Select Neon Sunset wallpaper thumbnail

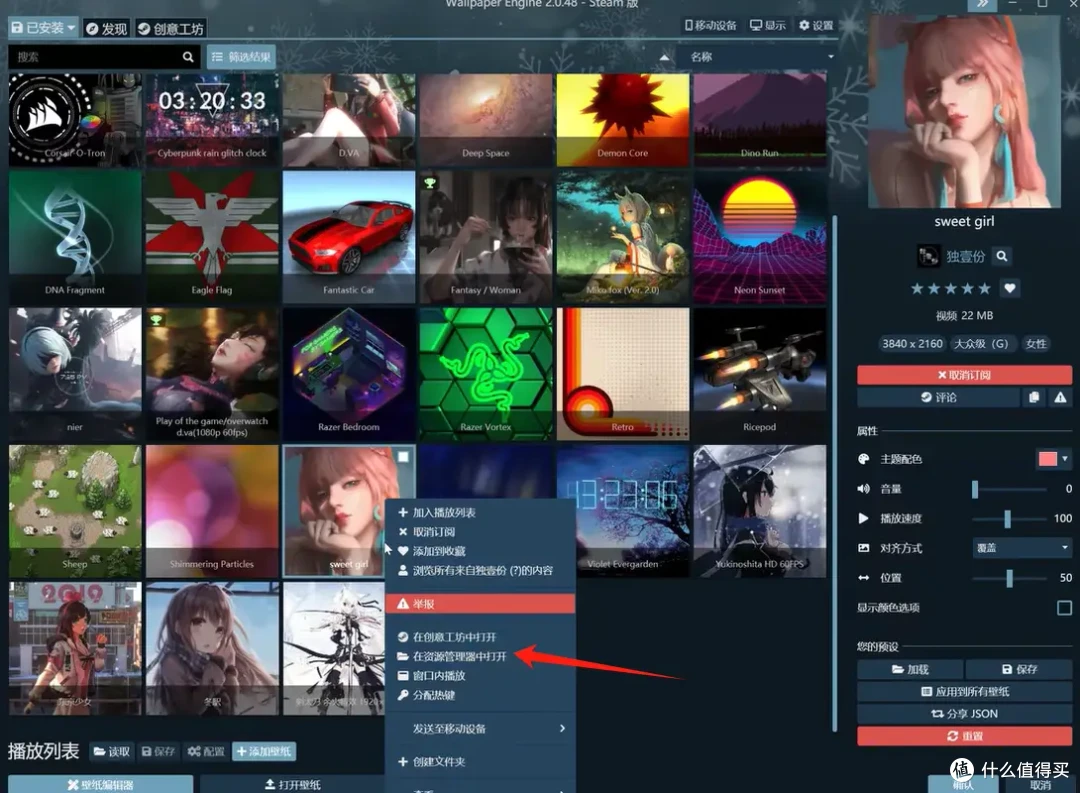point(760,237)
